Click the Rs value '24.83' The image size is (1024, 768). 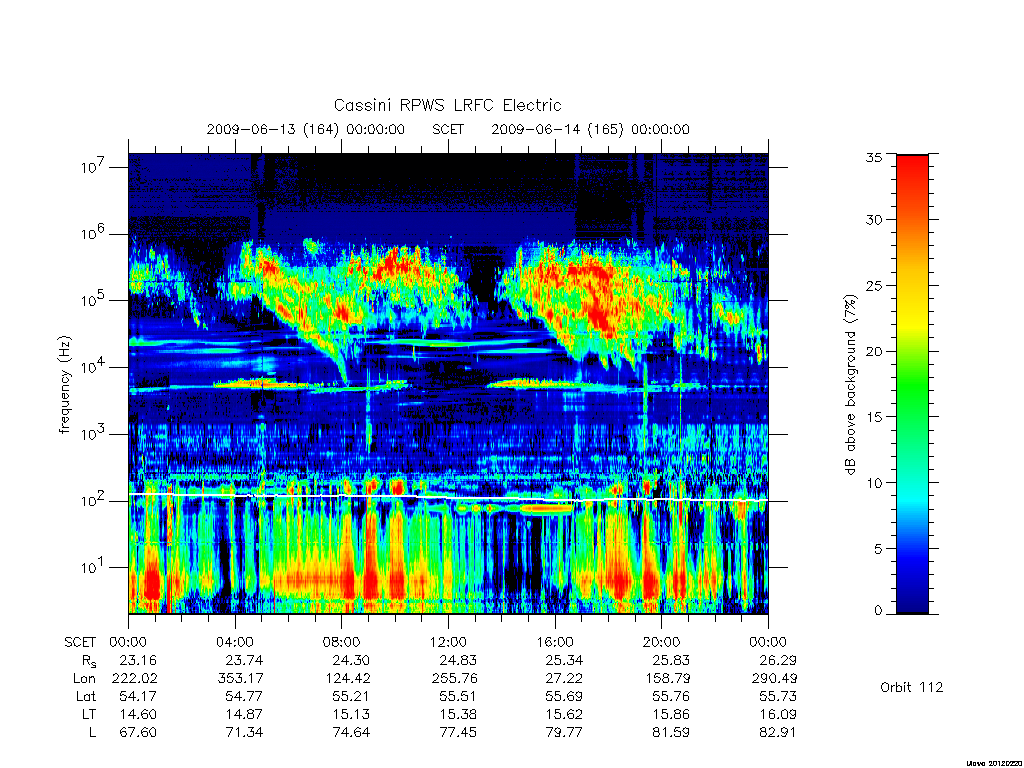click(x=458, y=660)
